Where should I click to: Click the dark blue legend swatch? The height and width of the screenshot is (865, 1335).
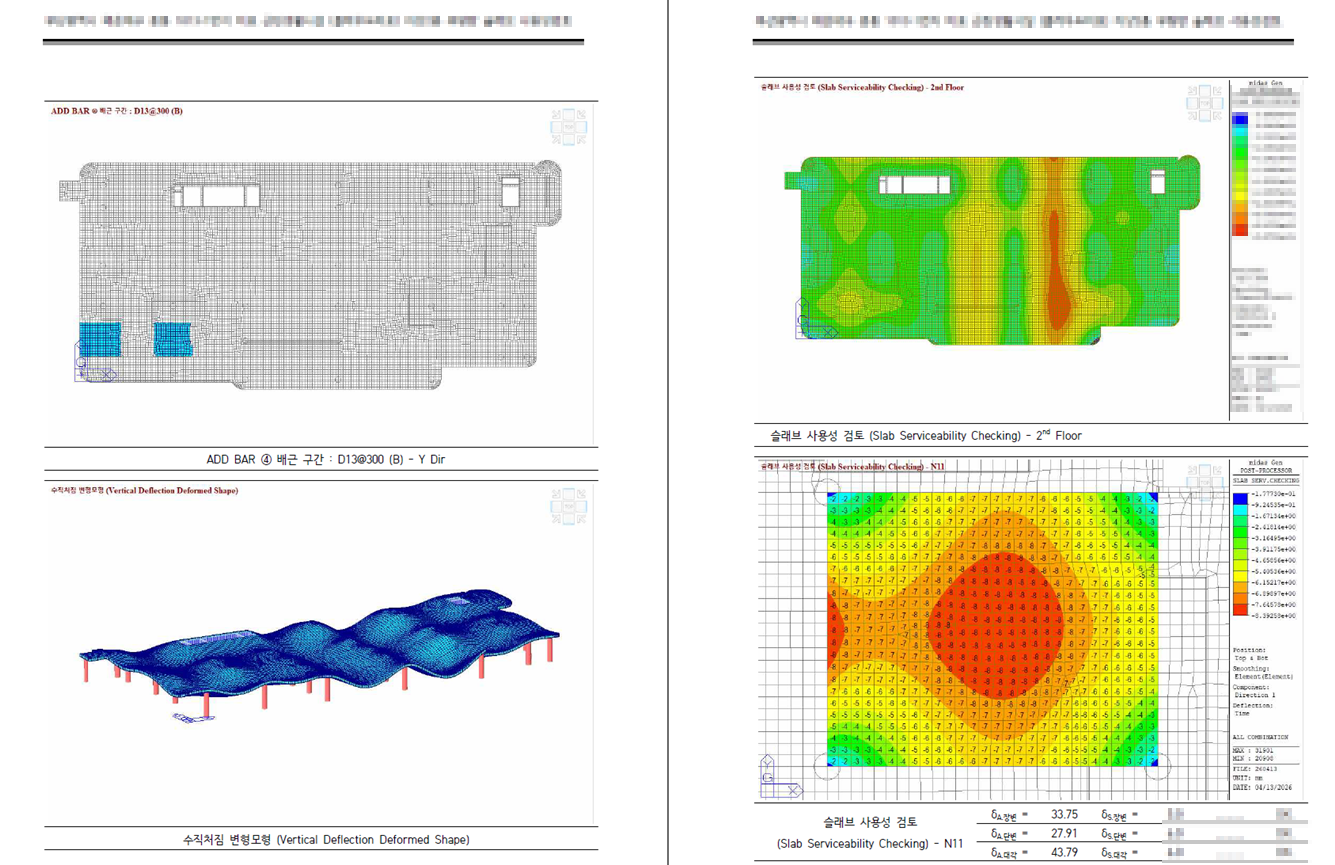[1240, 497]
